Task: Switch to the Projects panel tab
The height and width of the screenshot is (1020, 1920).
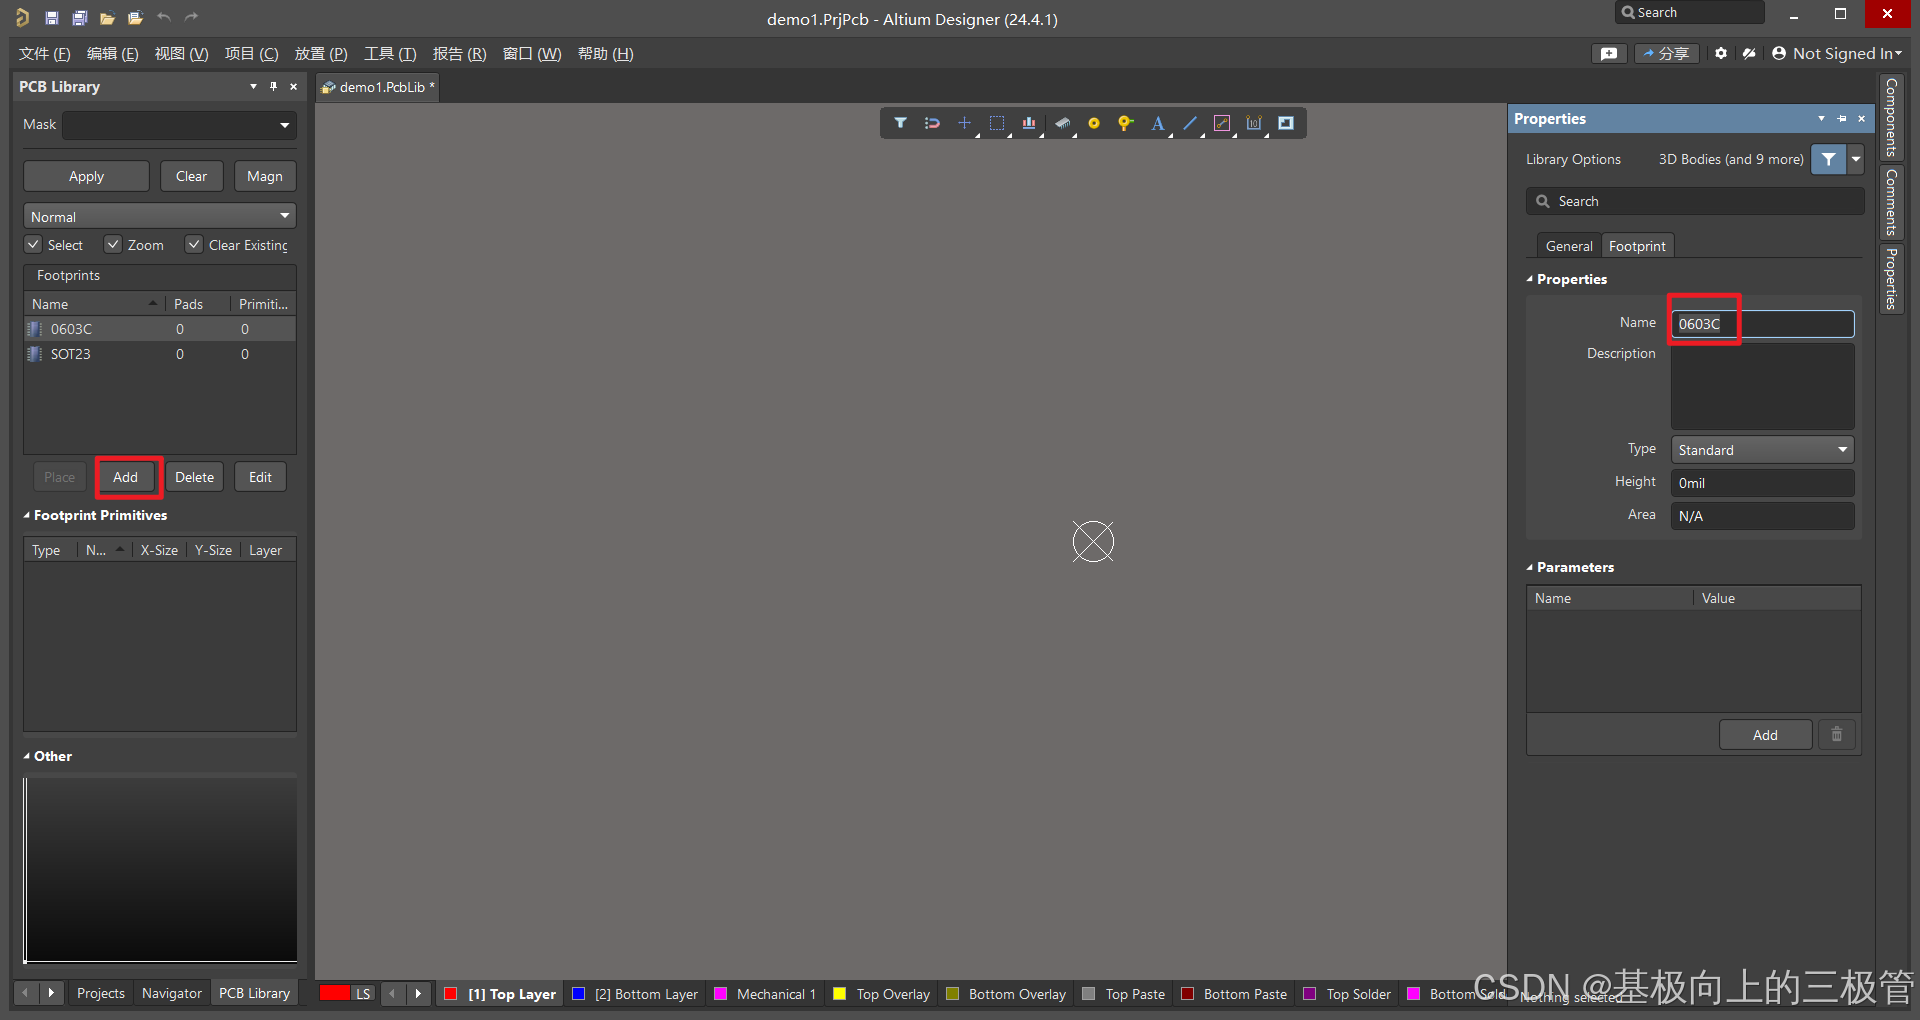Action: pyautogui.click(x=101, y=993)
